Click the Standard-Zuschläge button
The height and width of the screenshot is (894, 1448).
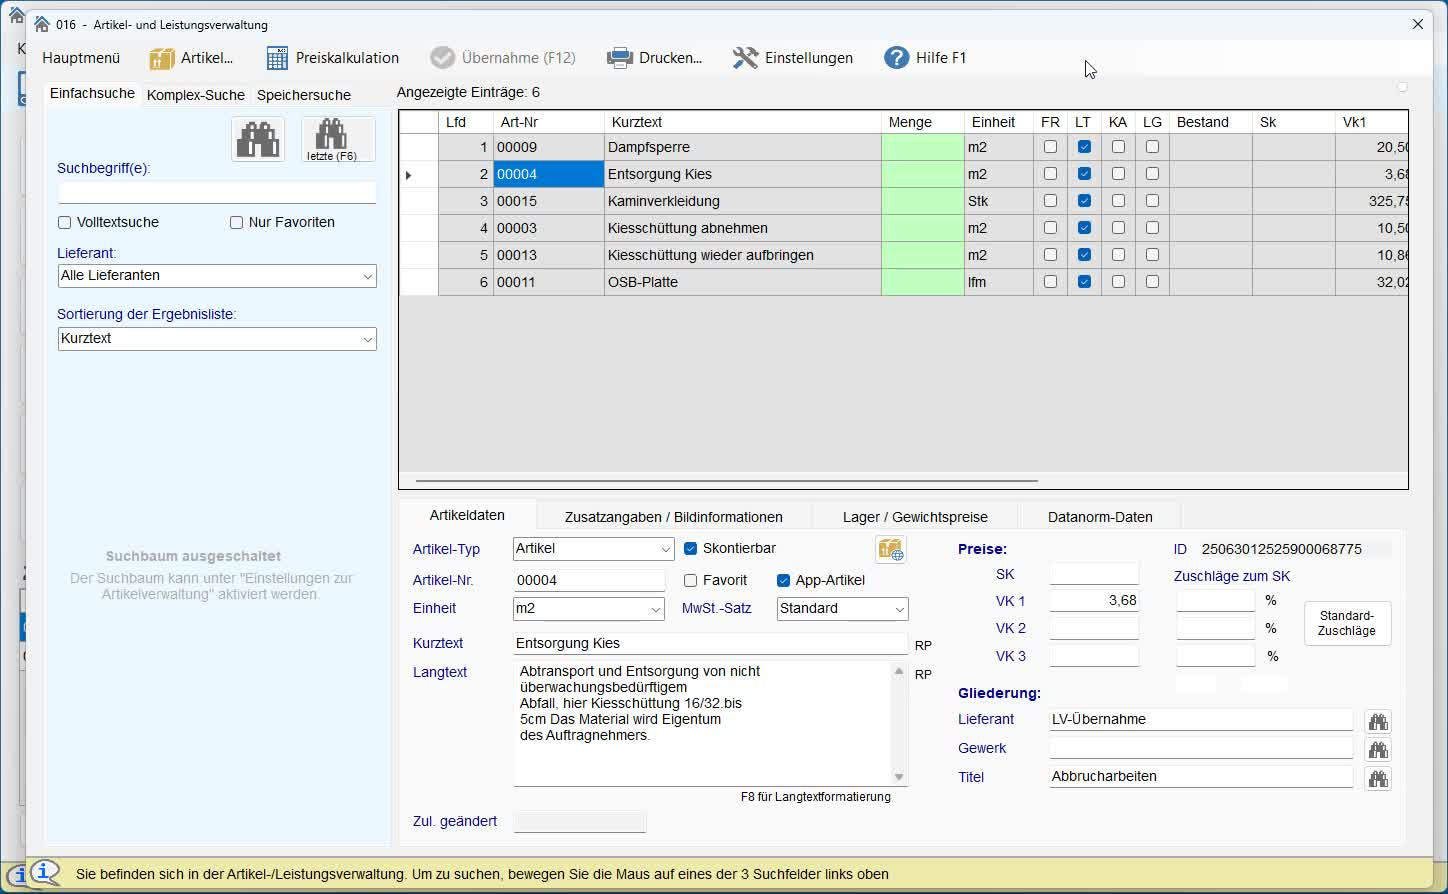pos(1346,623)
